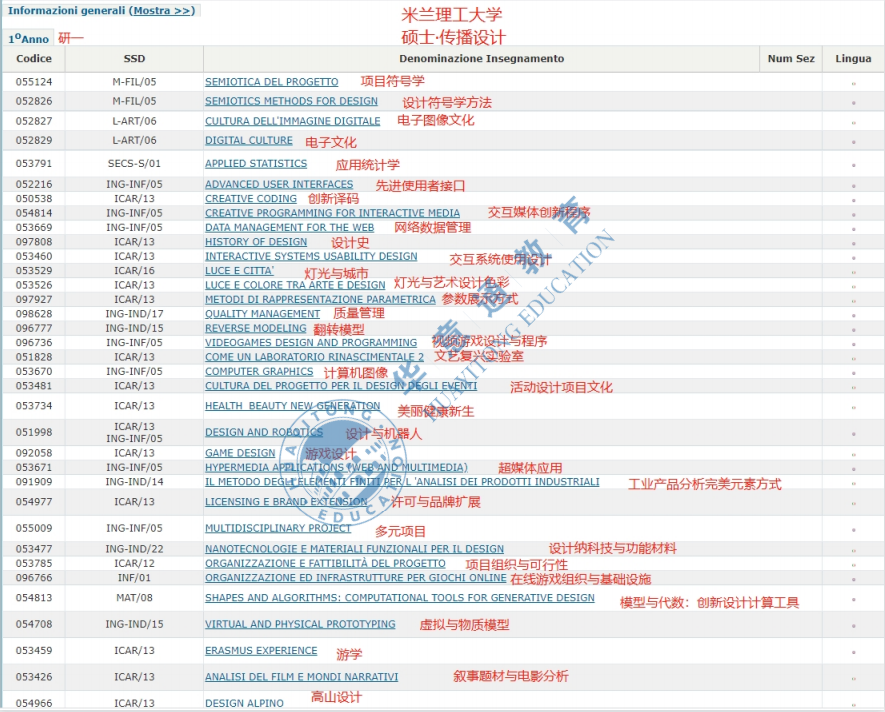Screen dimensions: 885x712
Task: Open INTERACTIVE SYSTEMS USABILITY DESIGN link
Action: coord(311,256)
